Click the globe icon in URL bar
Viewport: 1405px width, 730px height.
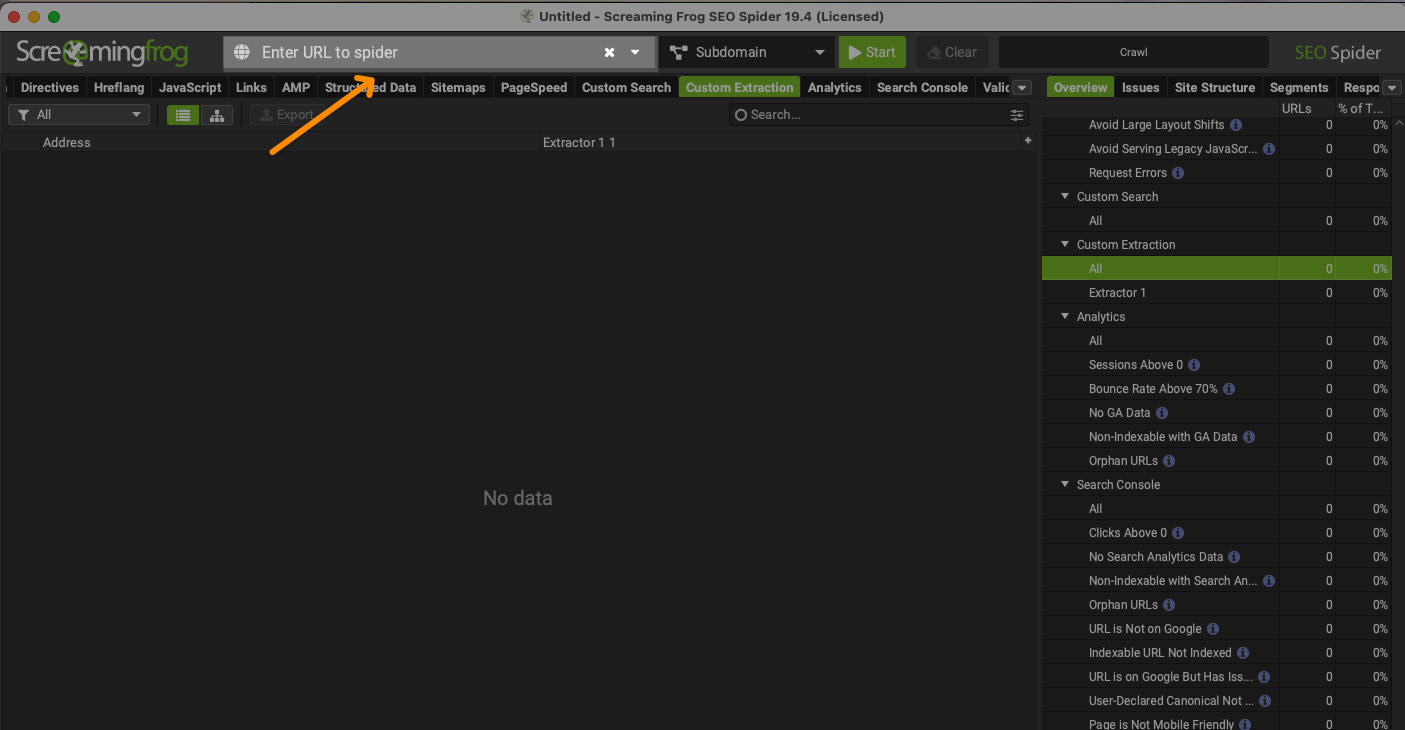coord(241,52)
